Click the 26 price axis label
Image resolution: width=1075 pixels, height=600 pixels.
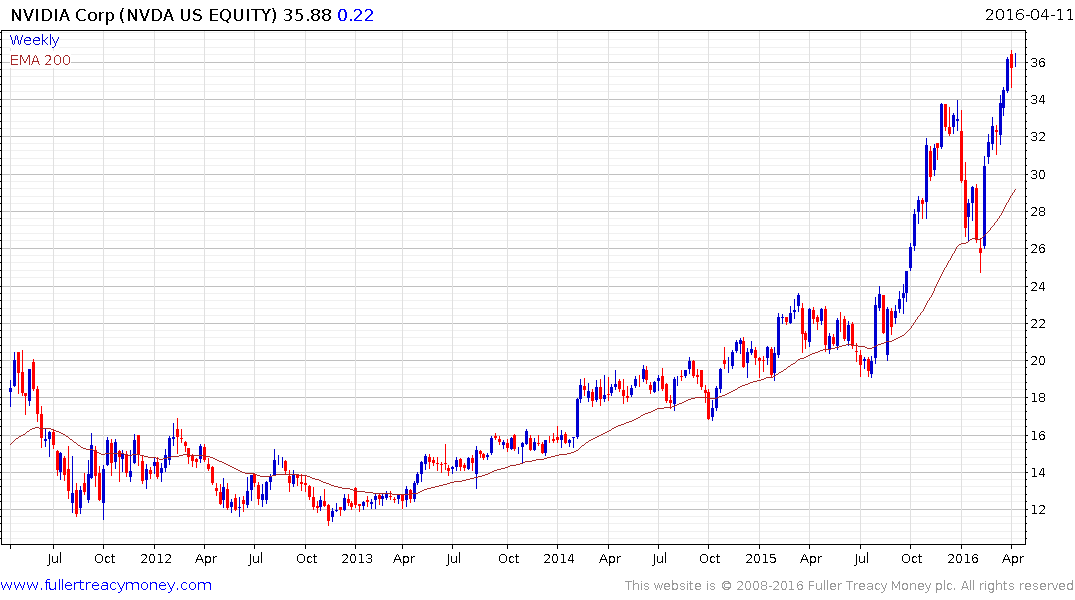coord(1038,248)
